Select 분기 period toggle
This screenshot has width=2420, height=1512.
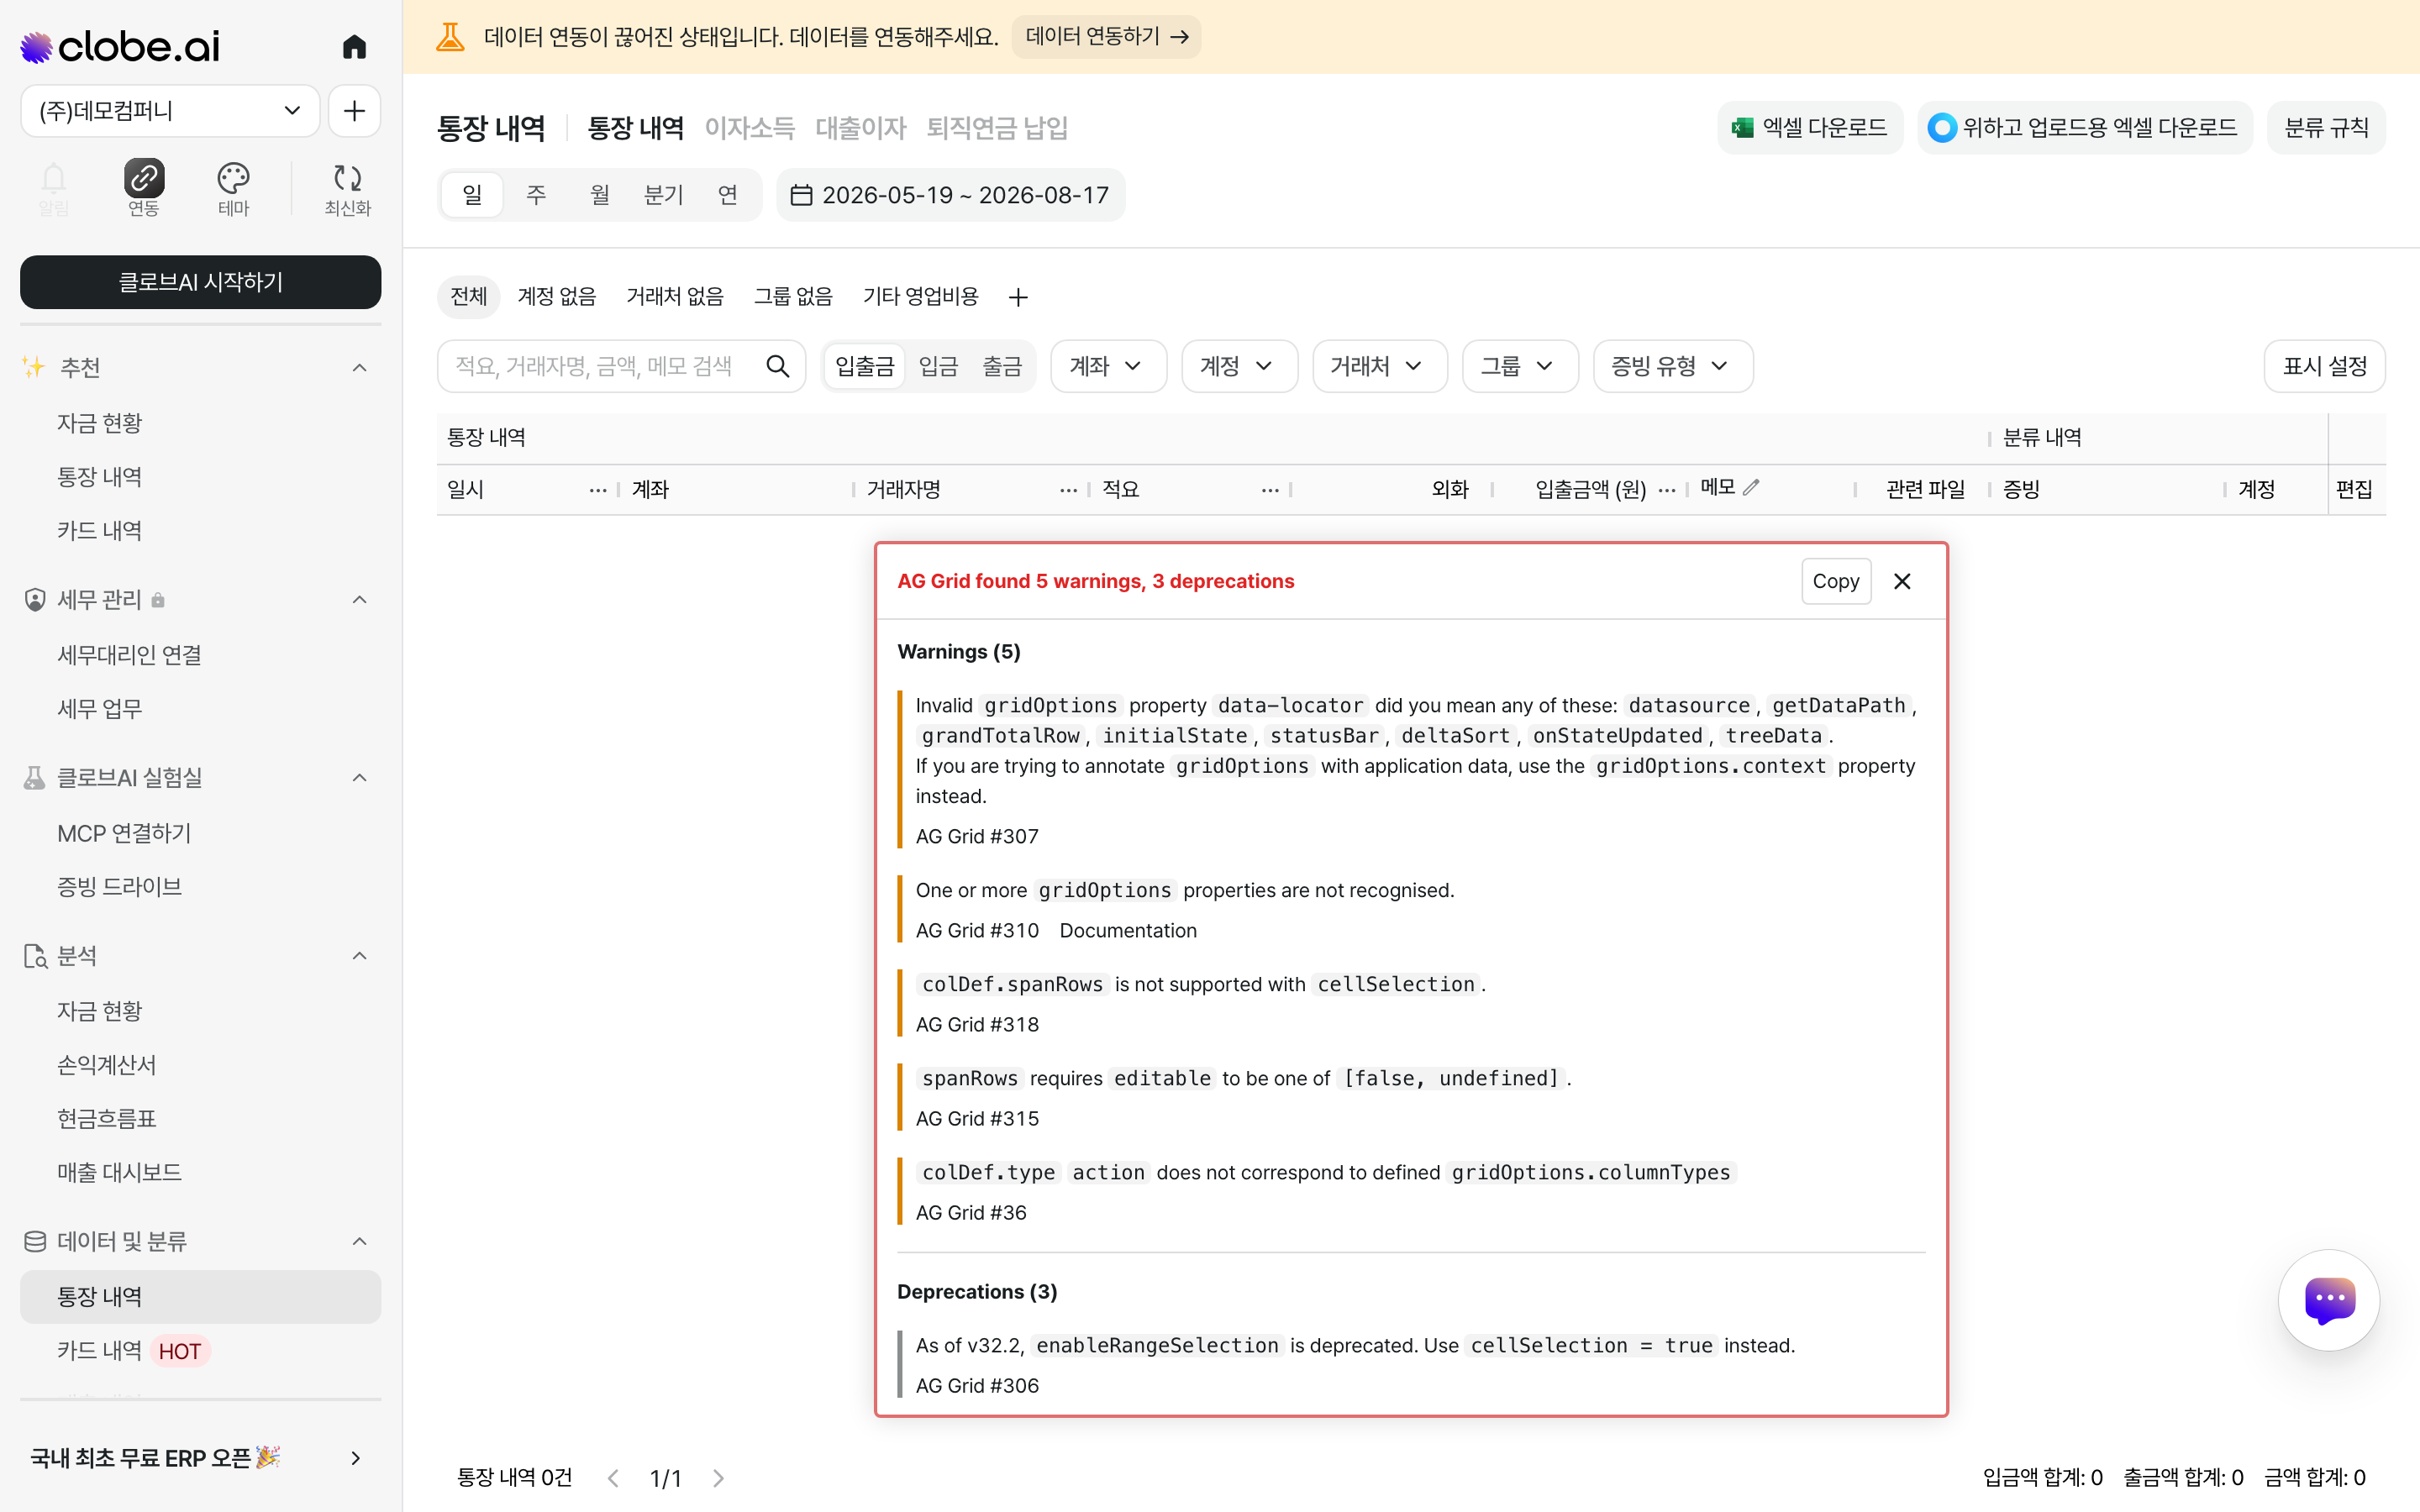(664, 195)
